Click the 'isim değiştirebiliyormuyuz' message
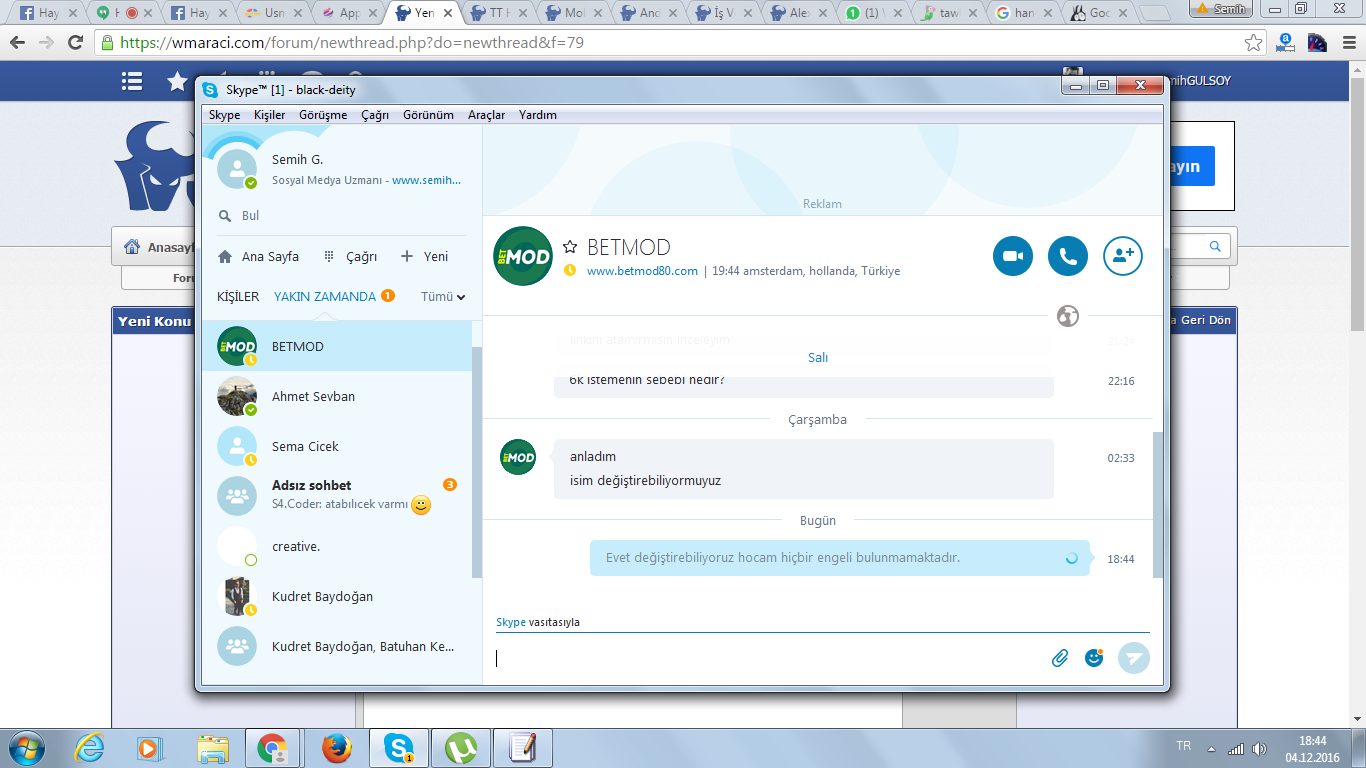Image resolution: width=1366 pixels, height=768 pixels. tap(645, 481)
